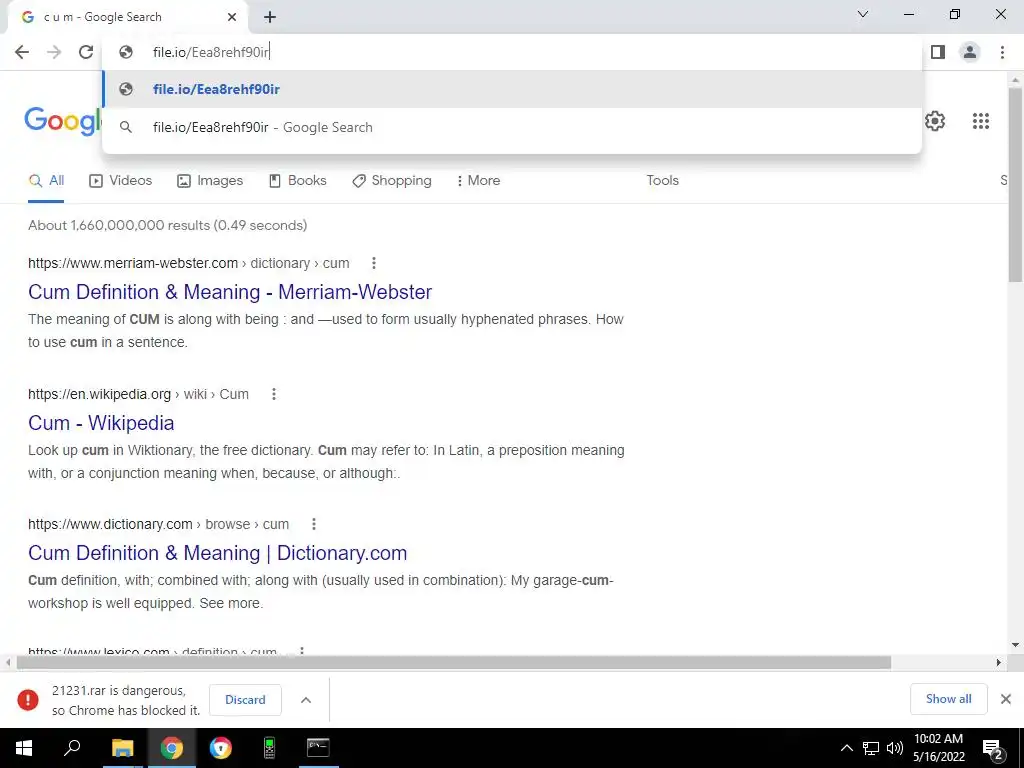Choose the 'file.io/Eea8rehf90ir - Google Search' suggestion
The image size is (1024, 768).
click(512, 127)
